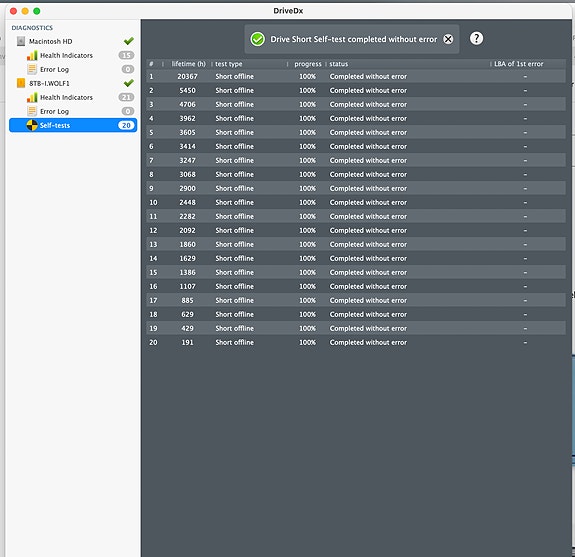Viewport: 575px width, 557px height.
Task: Select the Self-tests sidebar item
Action: (73, 125)
